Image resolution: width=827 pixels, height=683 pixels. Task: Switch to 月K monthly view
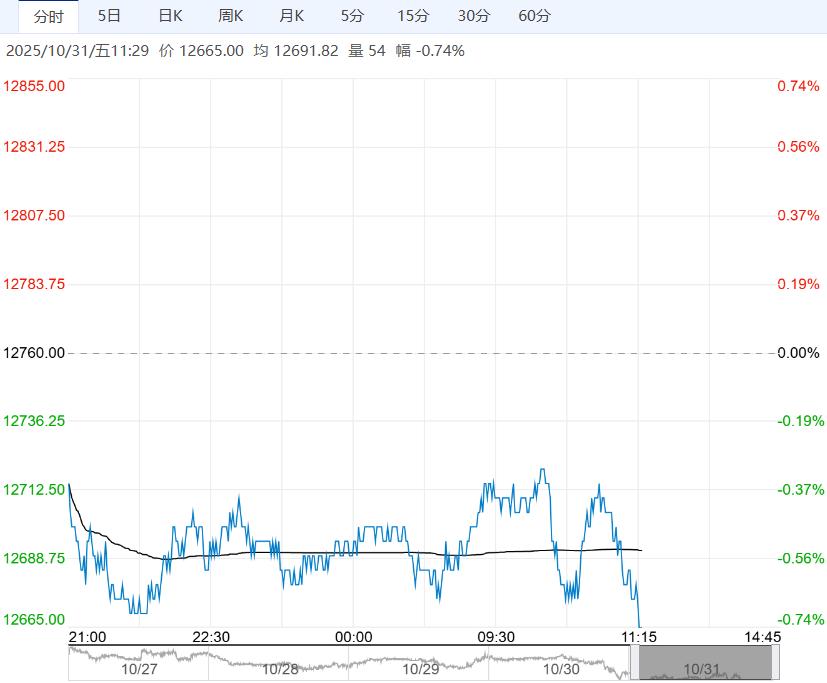(x=292, y=16)
